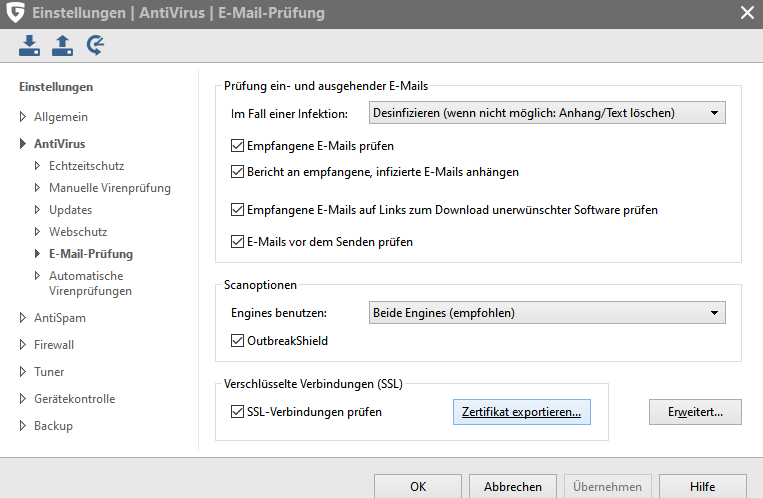Open the 'Engines benutzen' dropdown
763x498 pixels.
(547, 313)
